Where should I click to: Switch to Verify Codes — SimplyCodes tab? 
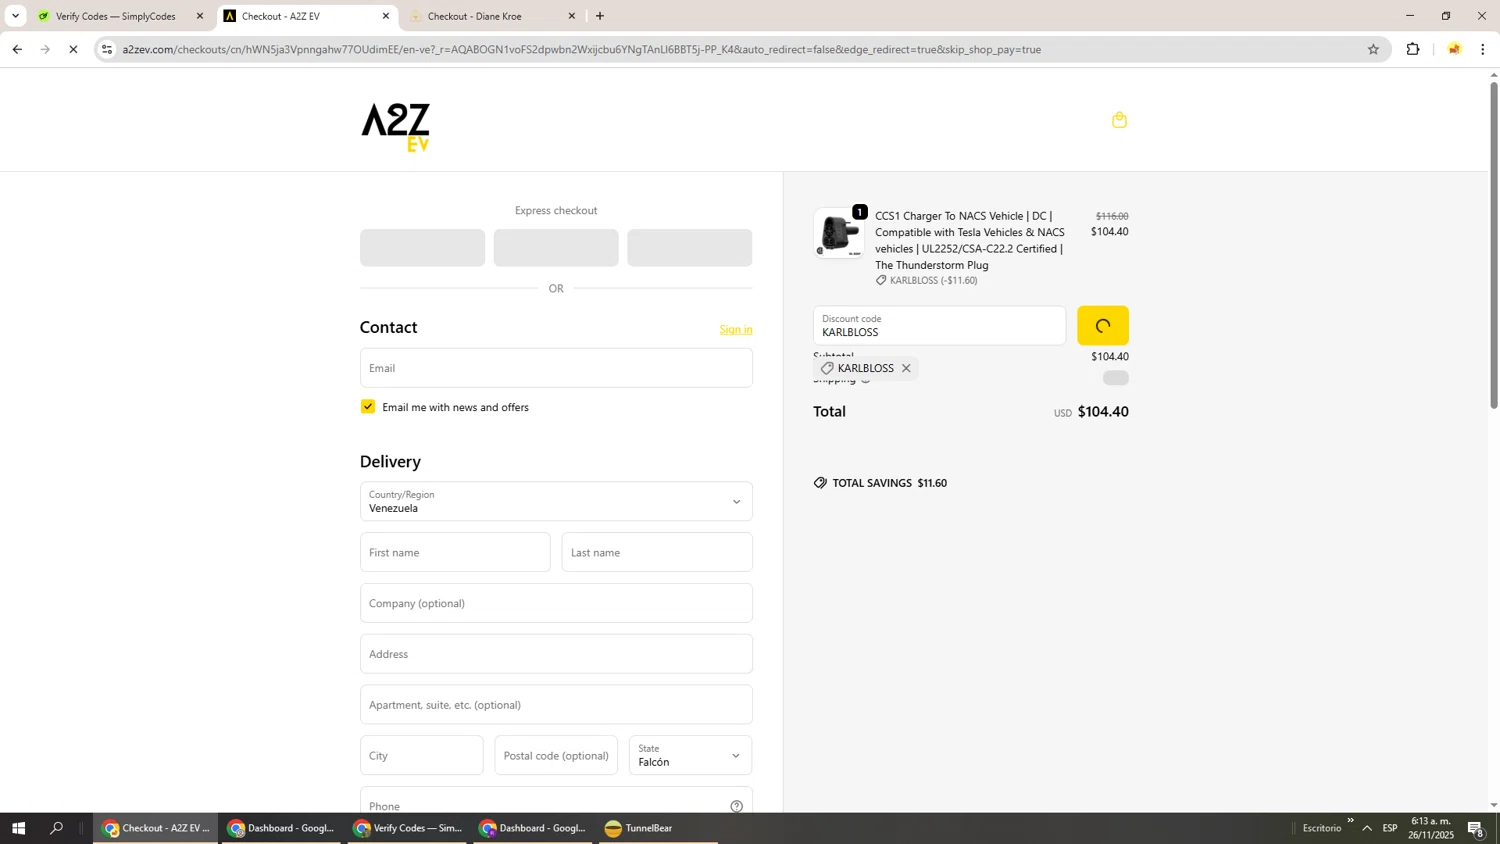pos(116,16)
